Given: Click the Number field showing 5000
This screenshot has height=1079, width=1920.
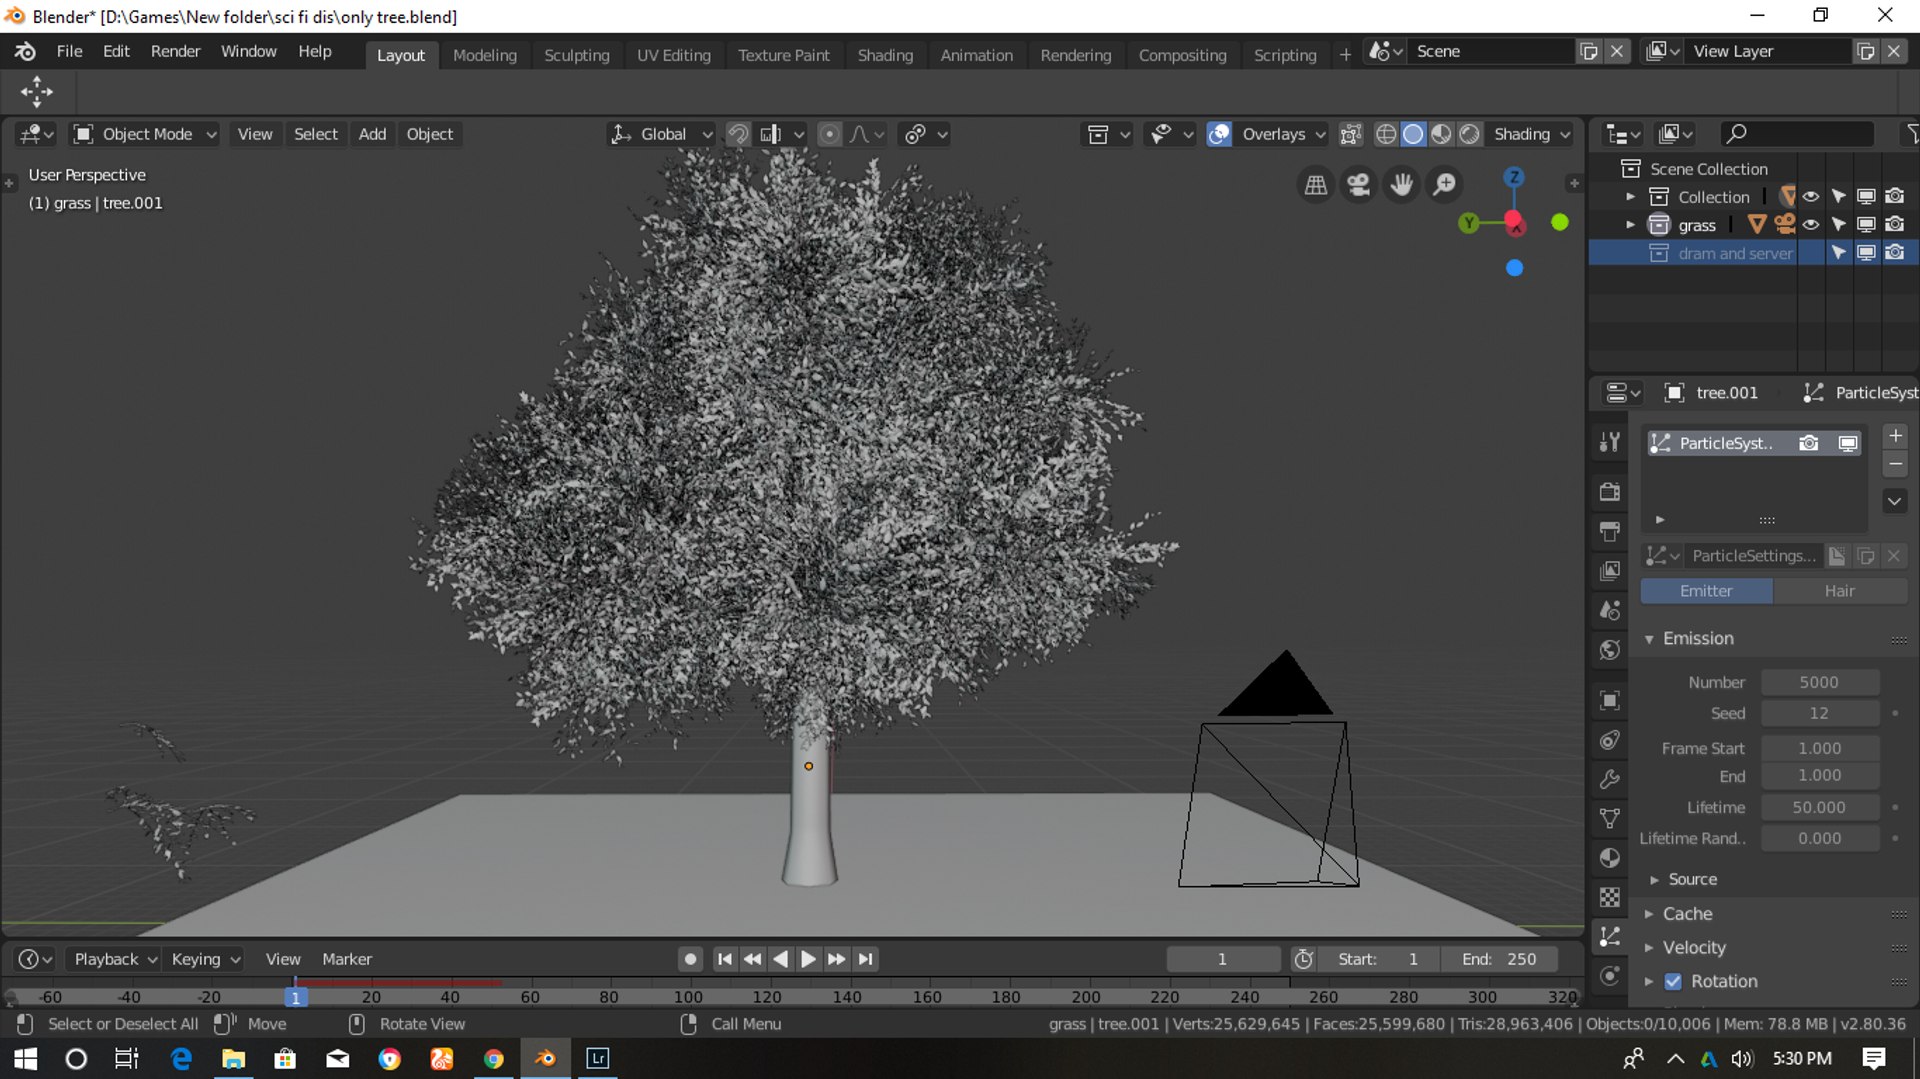Looking at the screenshot, I should pos(1819,682).
